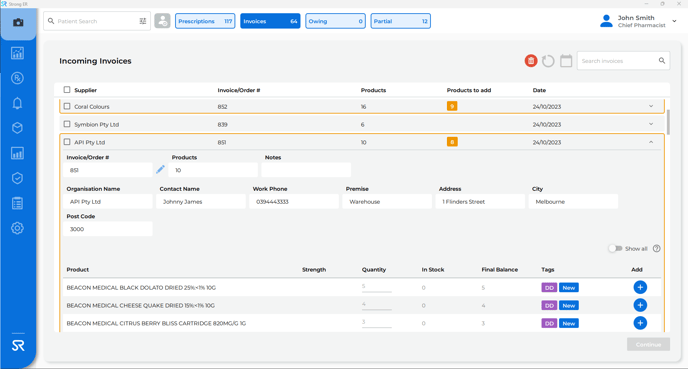Tick the select-all Supplier header checkbox
Image resolution: width=688 pixels, height=369 pixels.
(67, 90)
